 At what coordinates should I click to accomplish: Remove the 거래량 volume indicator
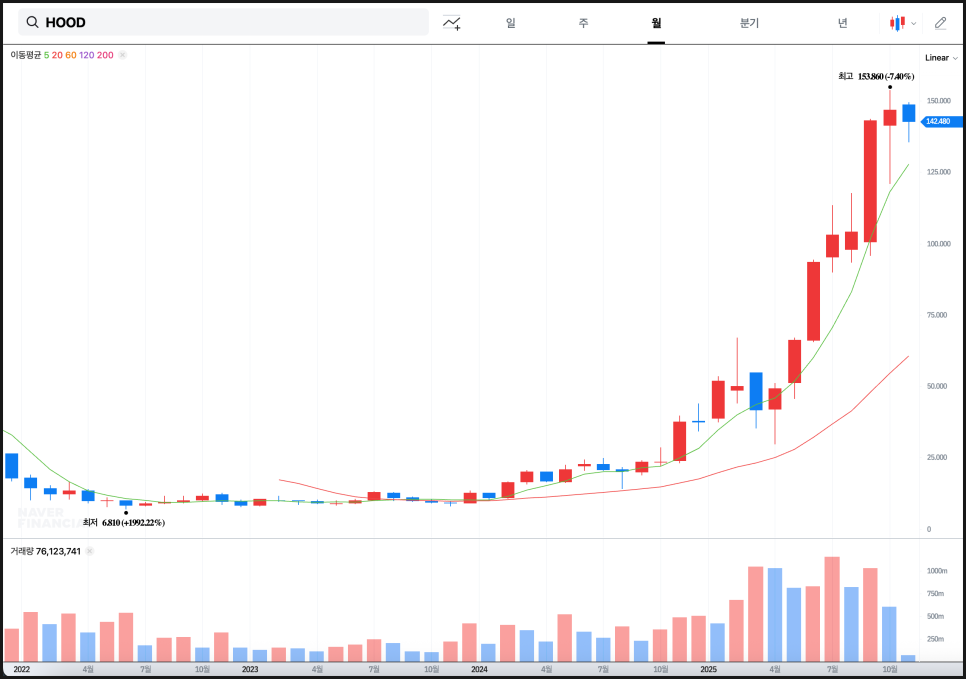(89, 551)
